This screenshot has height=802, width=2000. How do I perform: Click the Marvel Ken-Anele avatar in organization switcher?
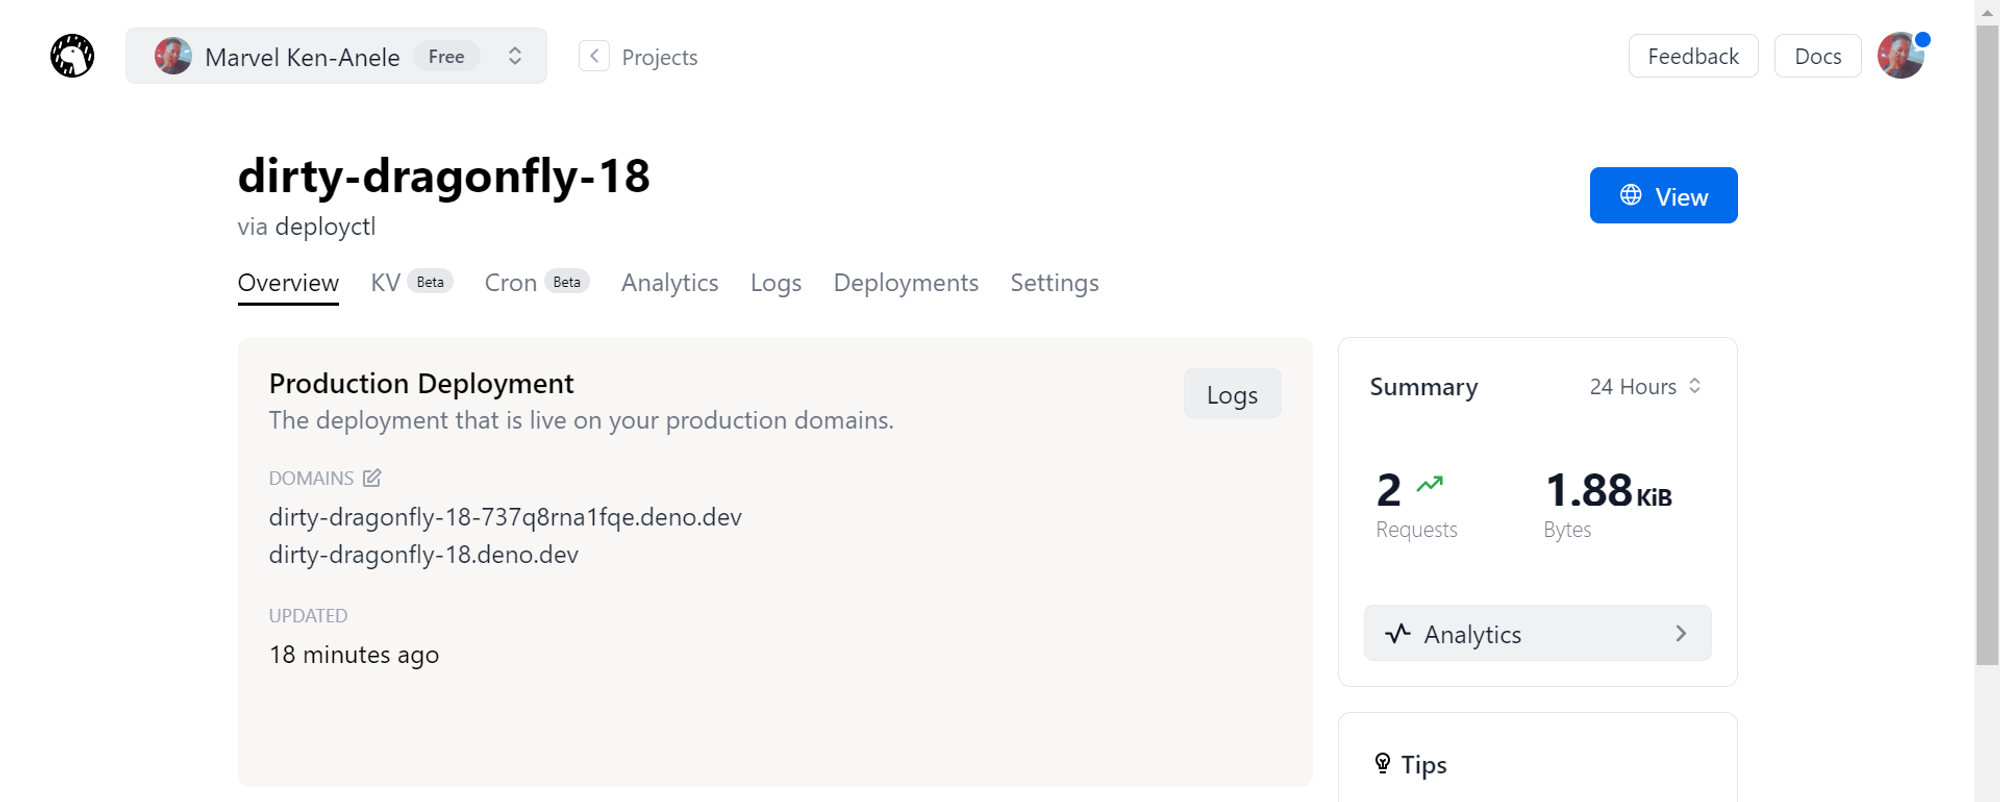(173, 56)
